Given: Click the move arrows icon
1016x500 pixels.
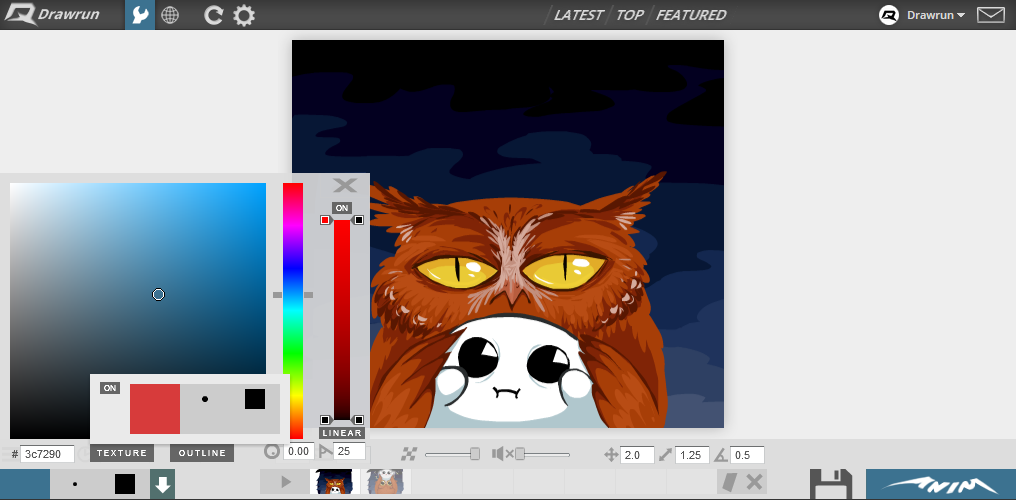Looking at the screenshot, I should coord(610,455).
